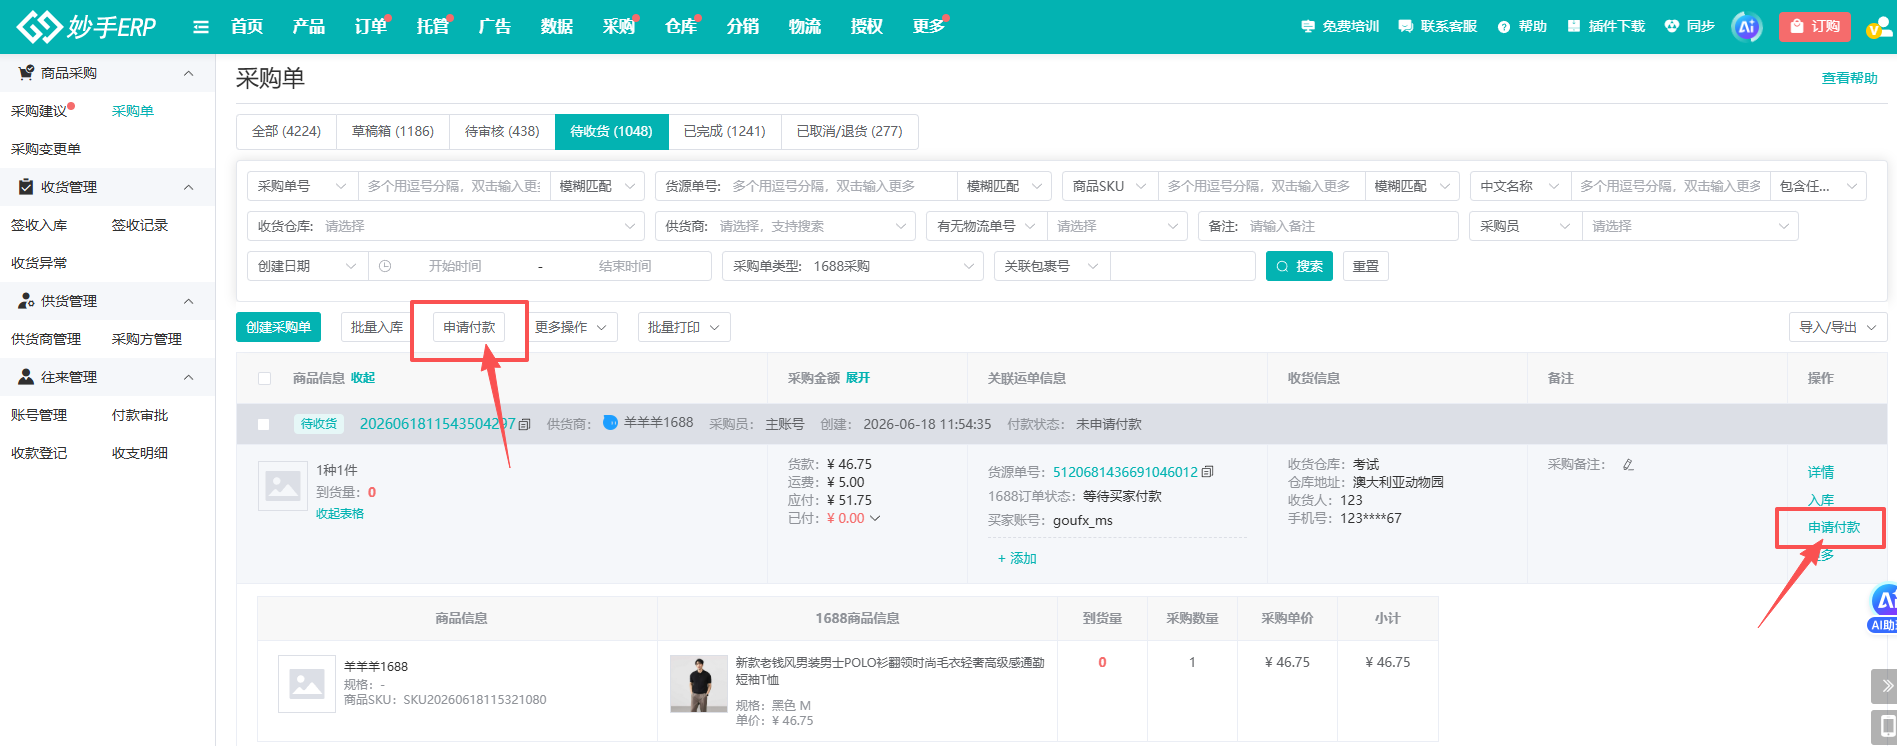Switch to the 草稿箱 (1186) tab
The image size is (1897, 746).
[393, 131]
